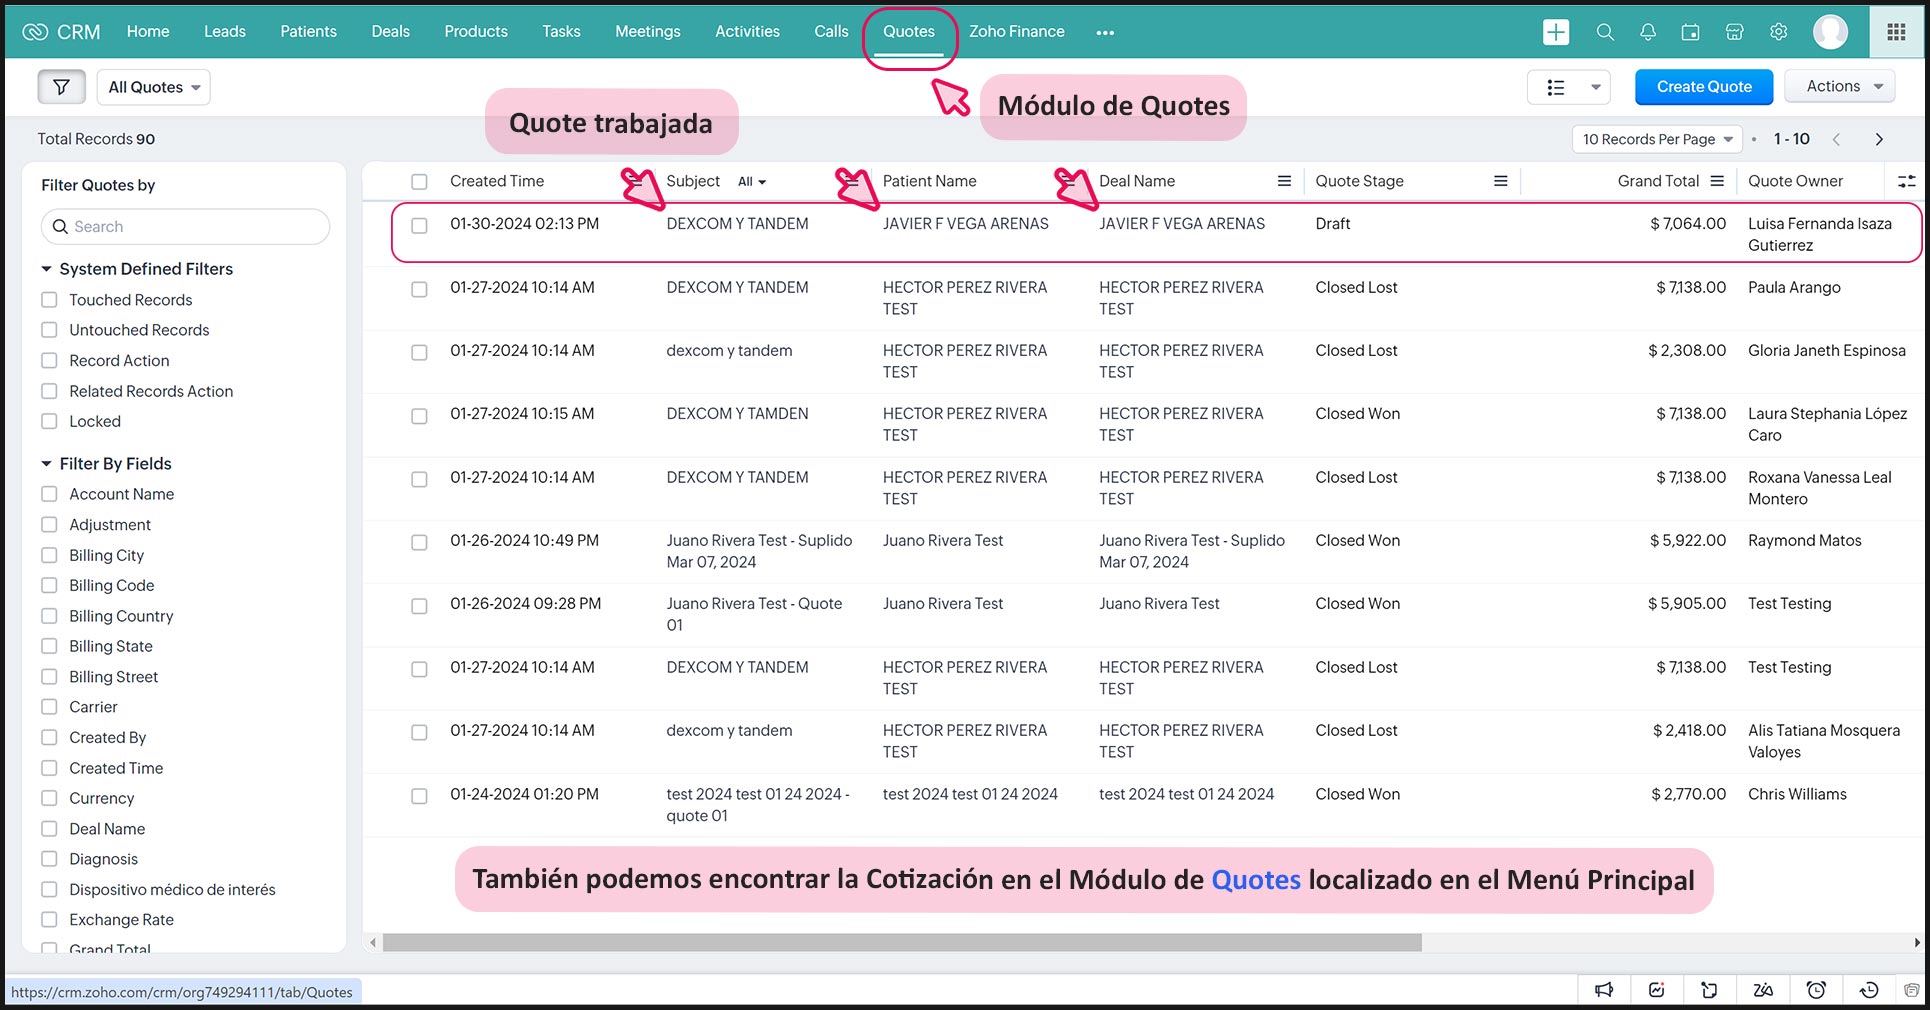Switch to the Deals tab

pyautogui.click(x=390, y=32)
